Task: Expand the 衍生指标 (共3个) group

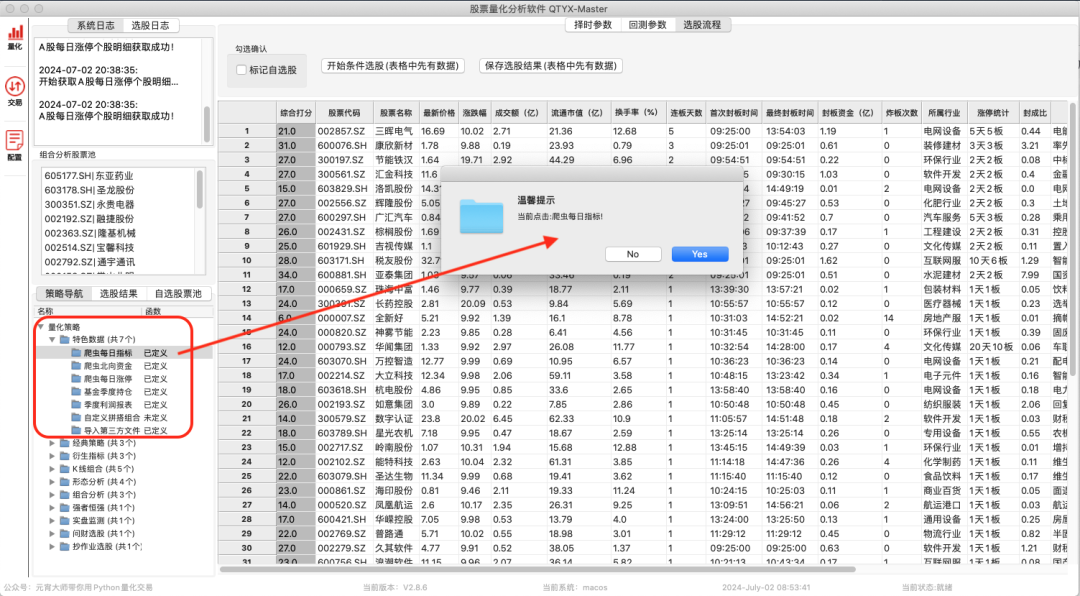Action: click(x=52, y=456)
